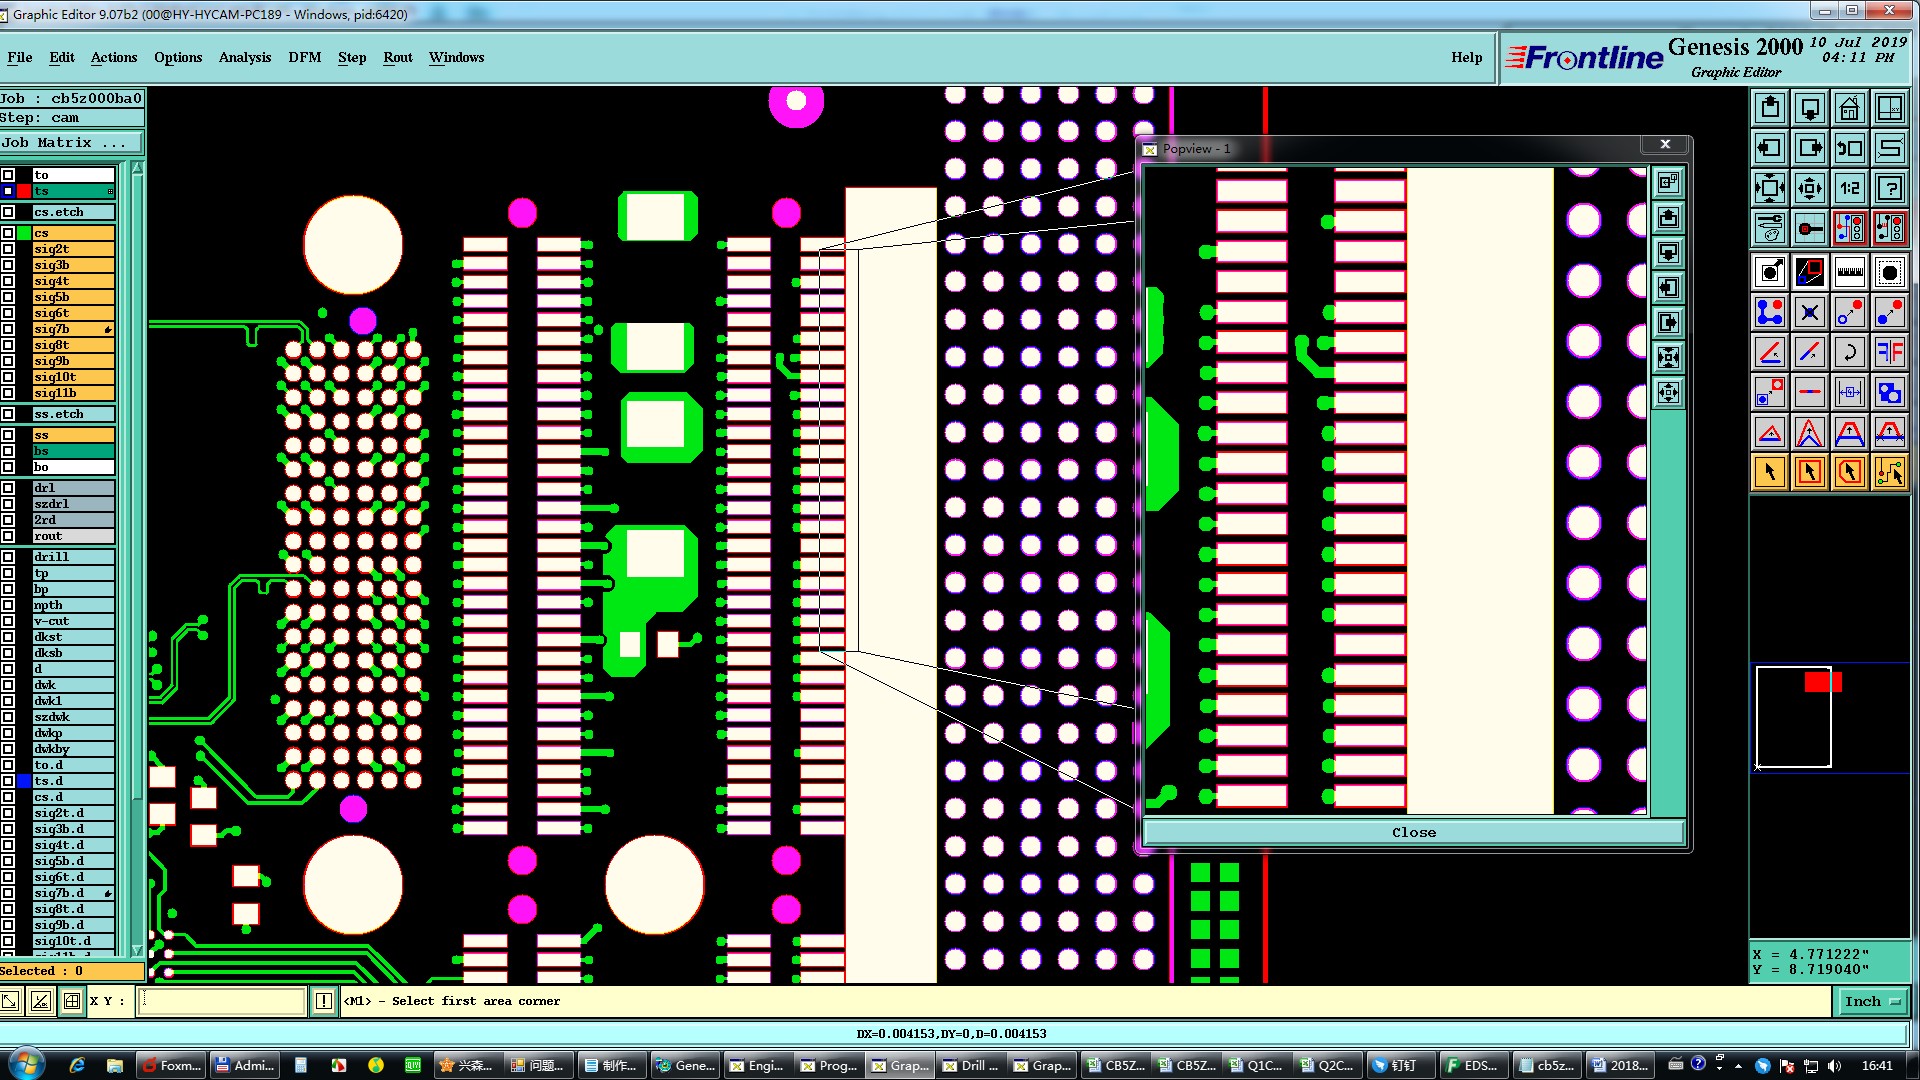Click the mirror feature tool icon
Screen dimensions: 1920x1080
pos(1889,352)
